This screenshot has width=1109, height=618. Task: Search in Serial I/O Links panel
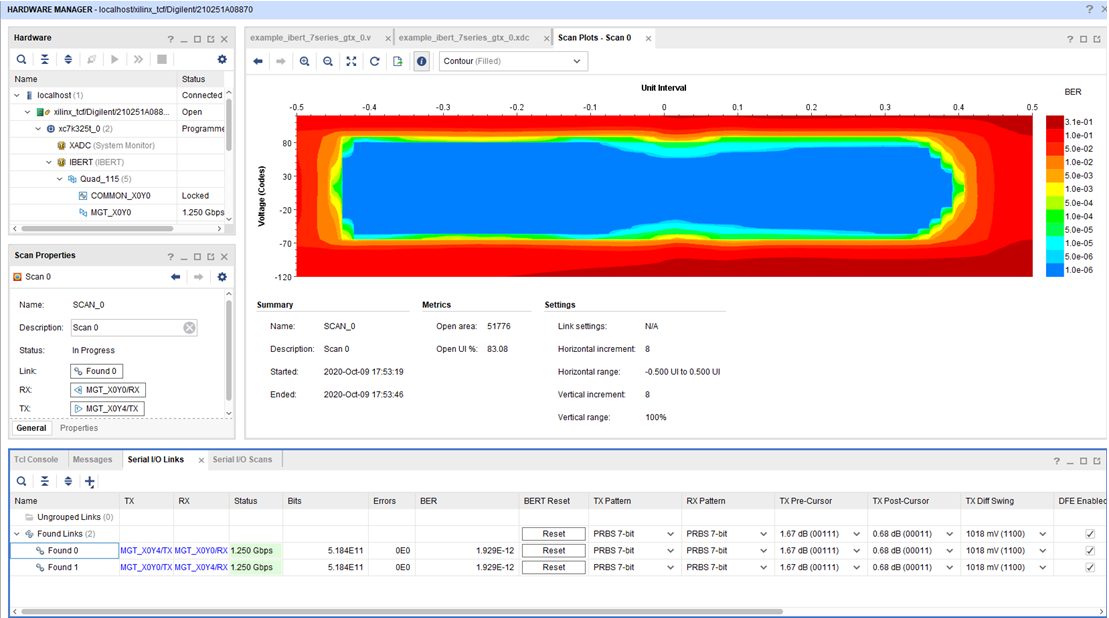pos(21,482)
